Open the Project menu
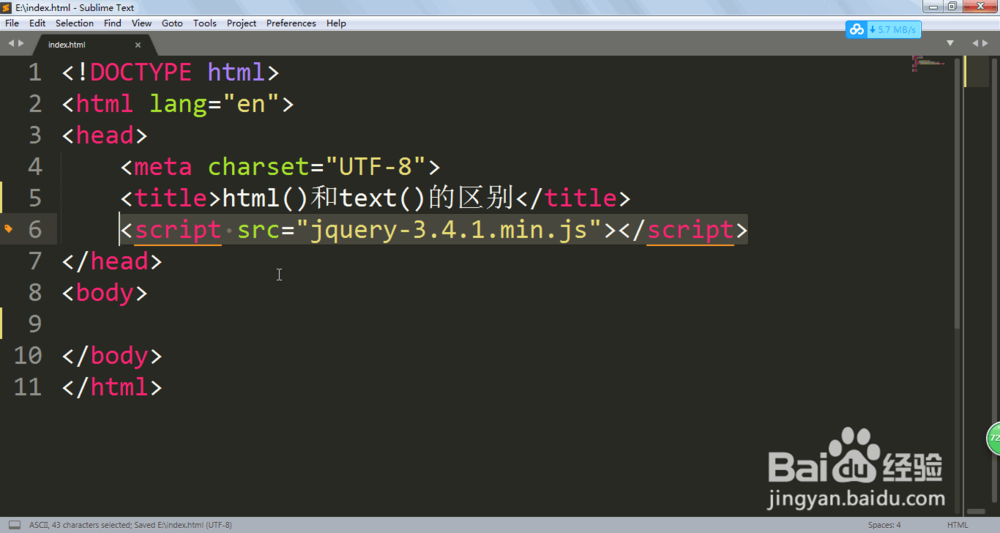 point(241,23)
